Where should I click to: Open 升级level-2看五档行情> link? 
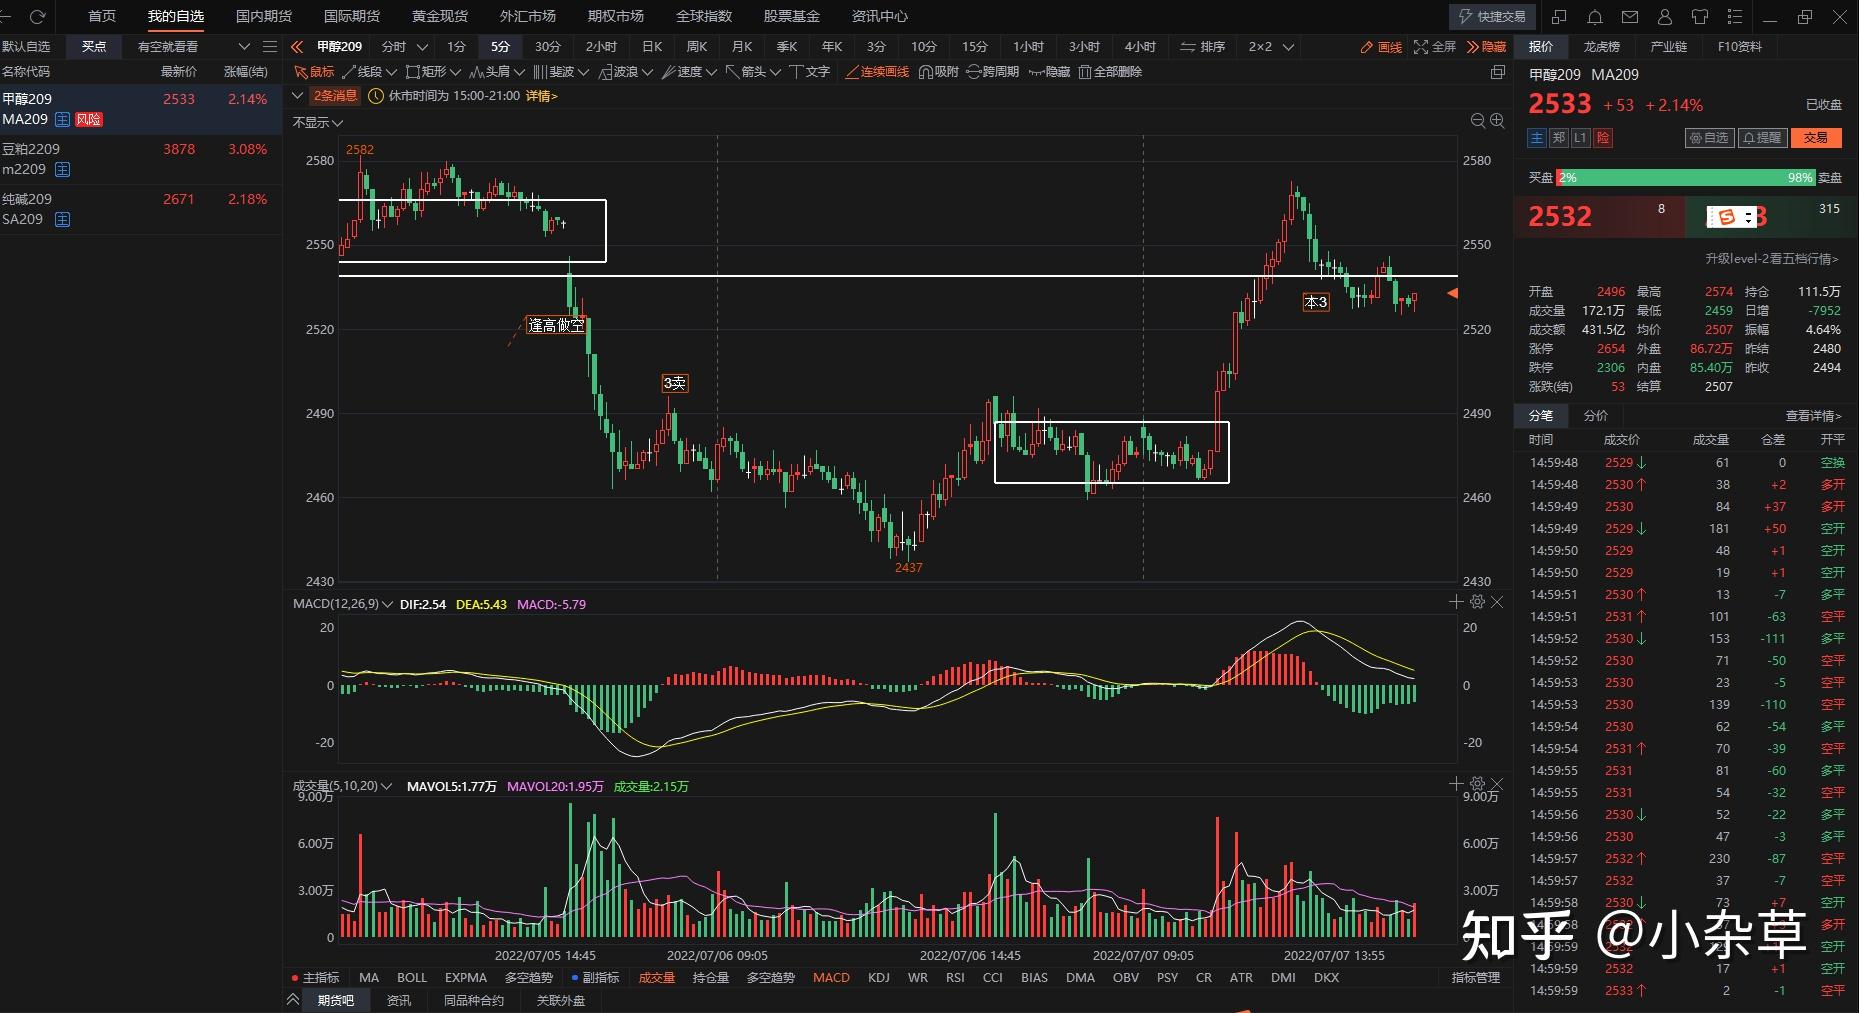pos(1772,259)
